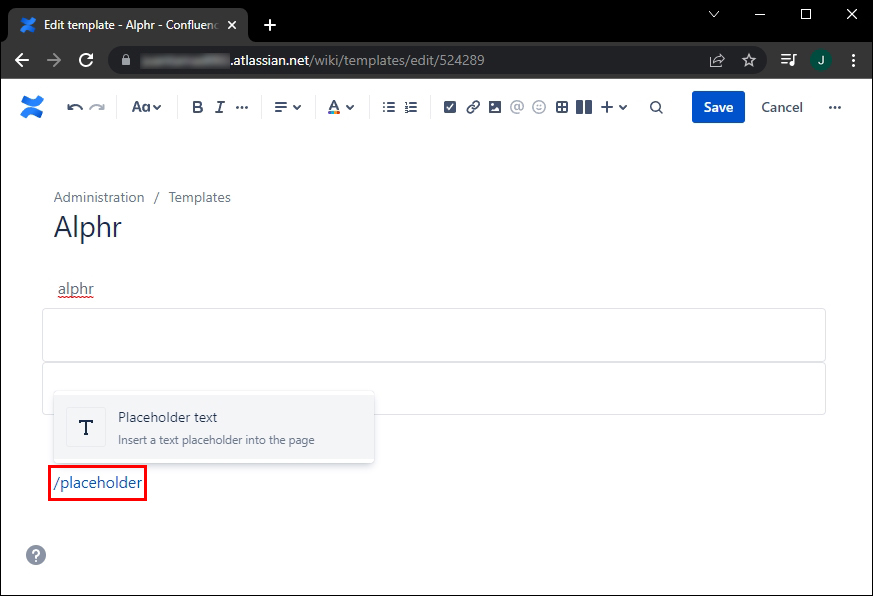This screenshot has width=873, height=596.
Task: View site information lock icon
Action: 126,60
